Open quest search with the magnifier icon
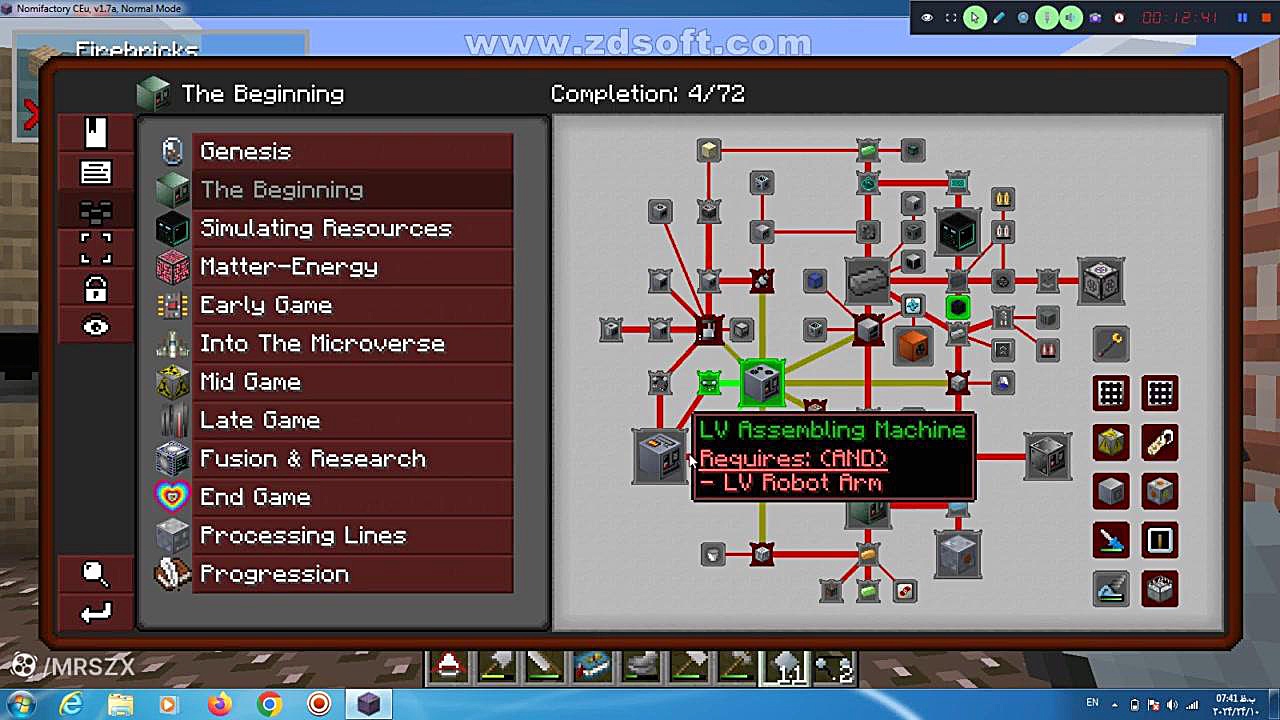 point(96,573)
